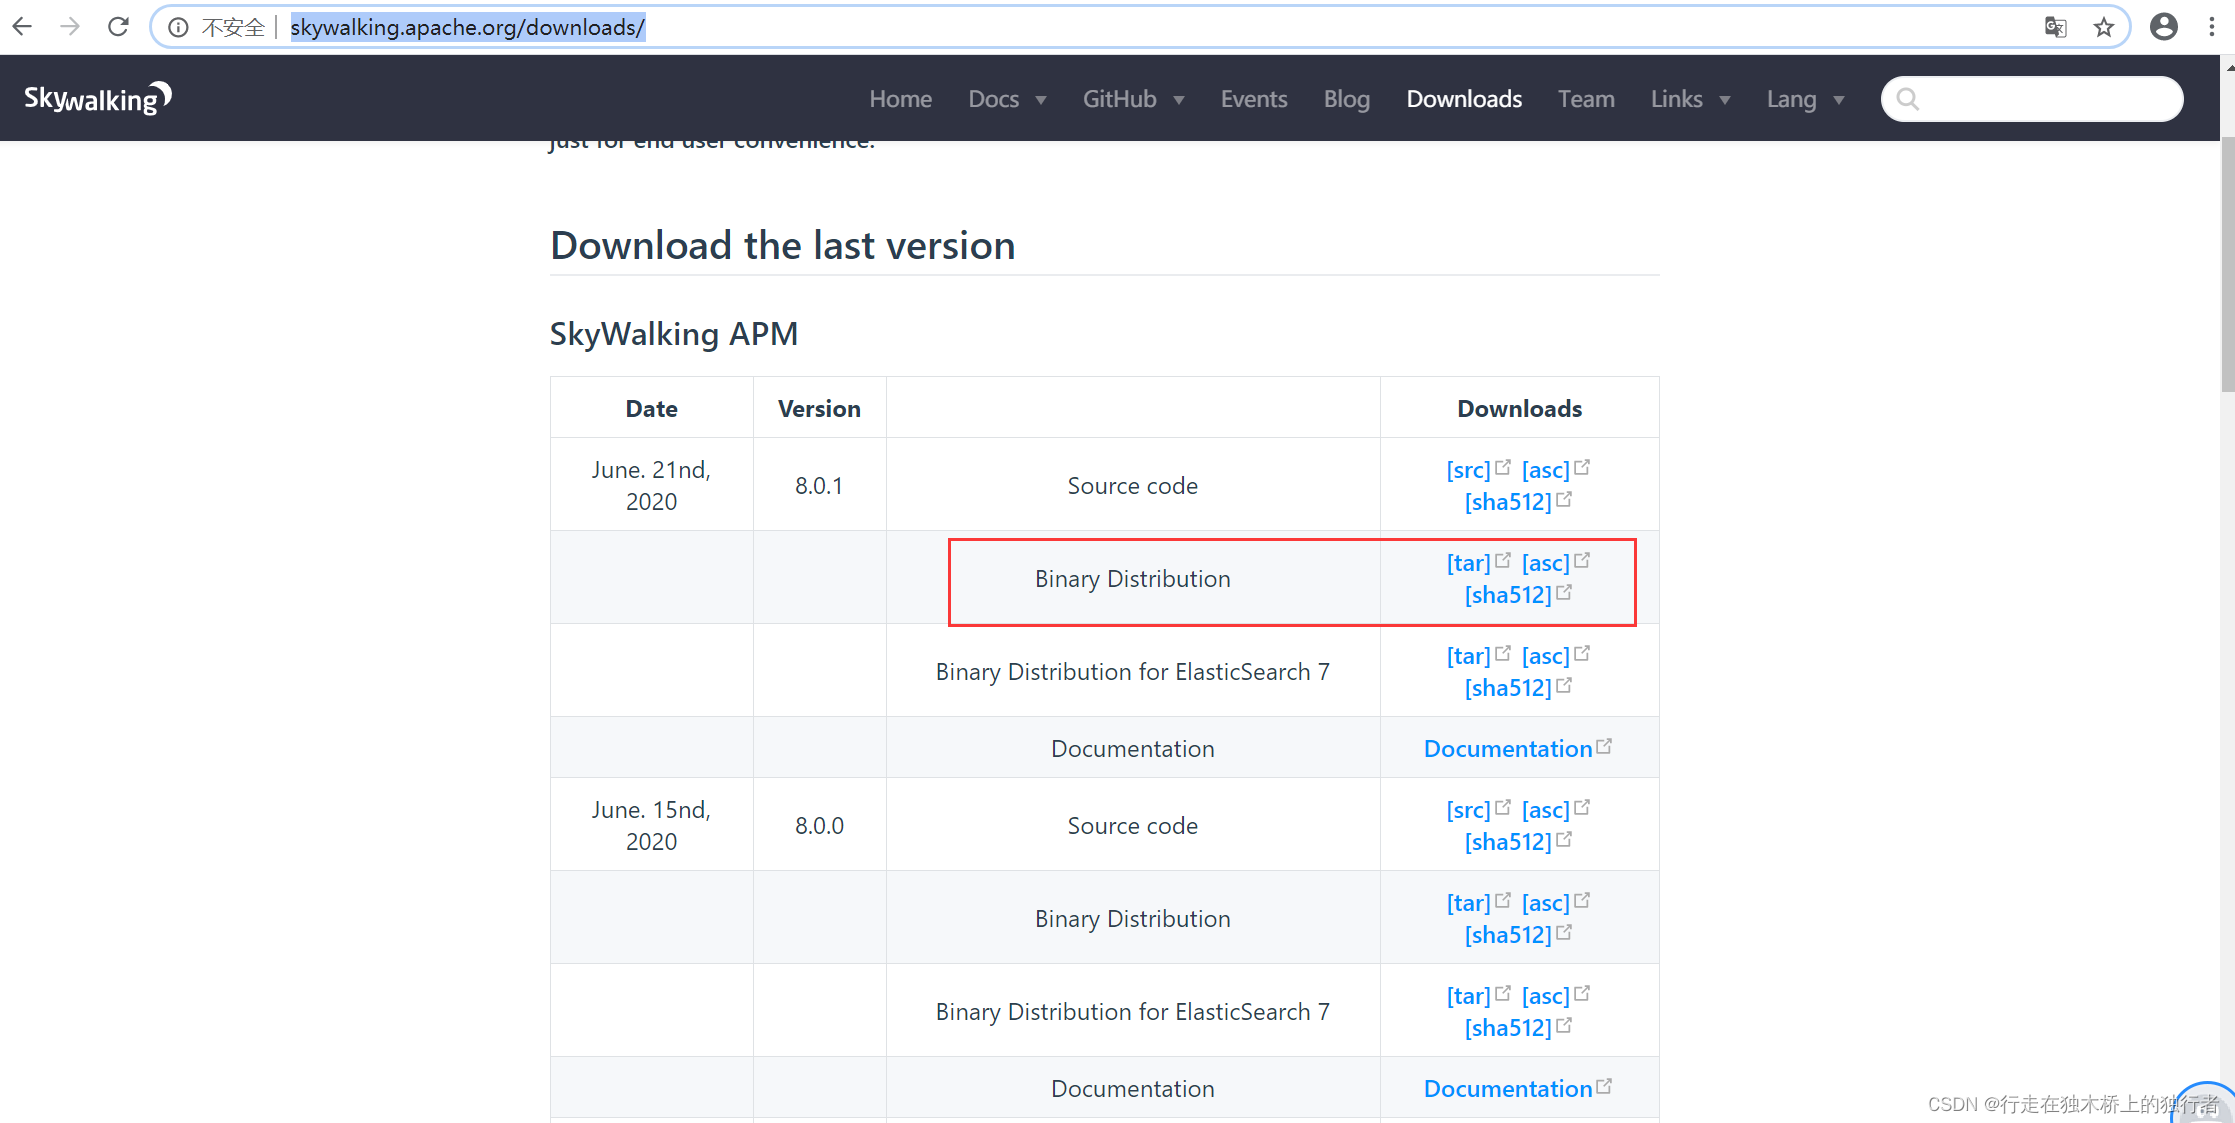Click the 'Date' column header
This screenshot has width=2235, height=1123.
(651, 409)
